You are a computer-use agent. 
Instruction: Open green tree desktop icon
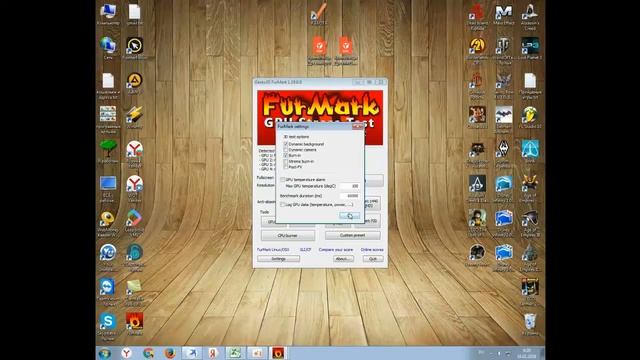[x=108, y=151]
